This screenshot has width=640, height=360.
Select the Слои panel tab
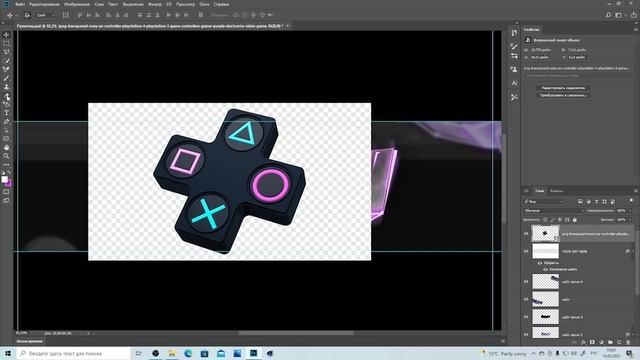tap(540, 191)
